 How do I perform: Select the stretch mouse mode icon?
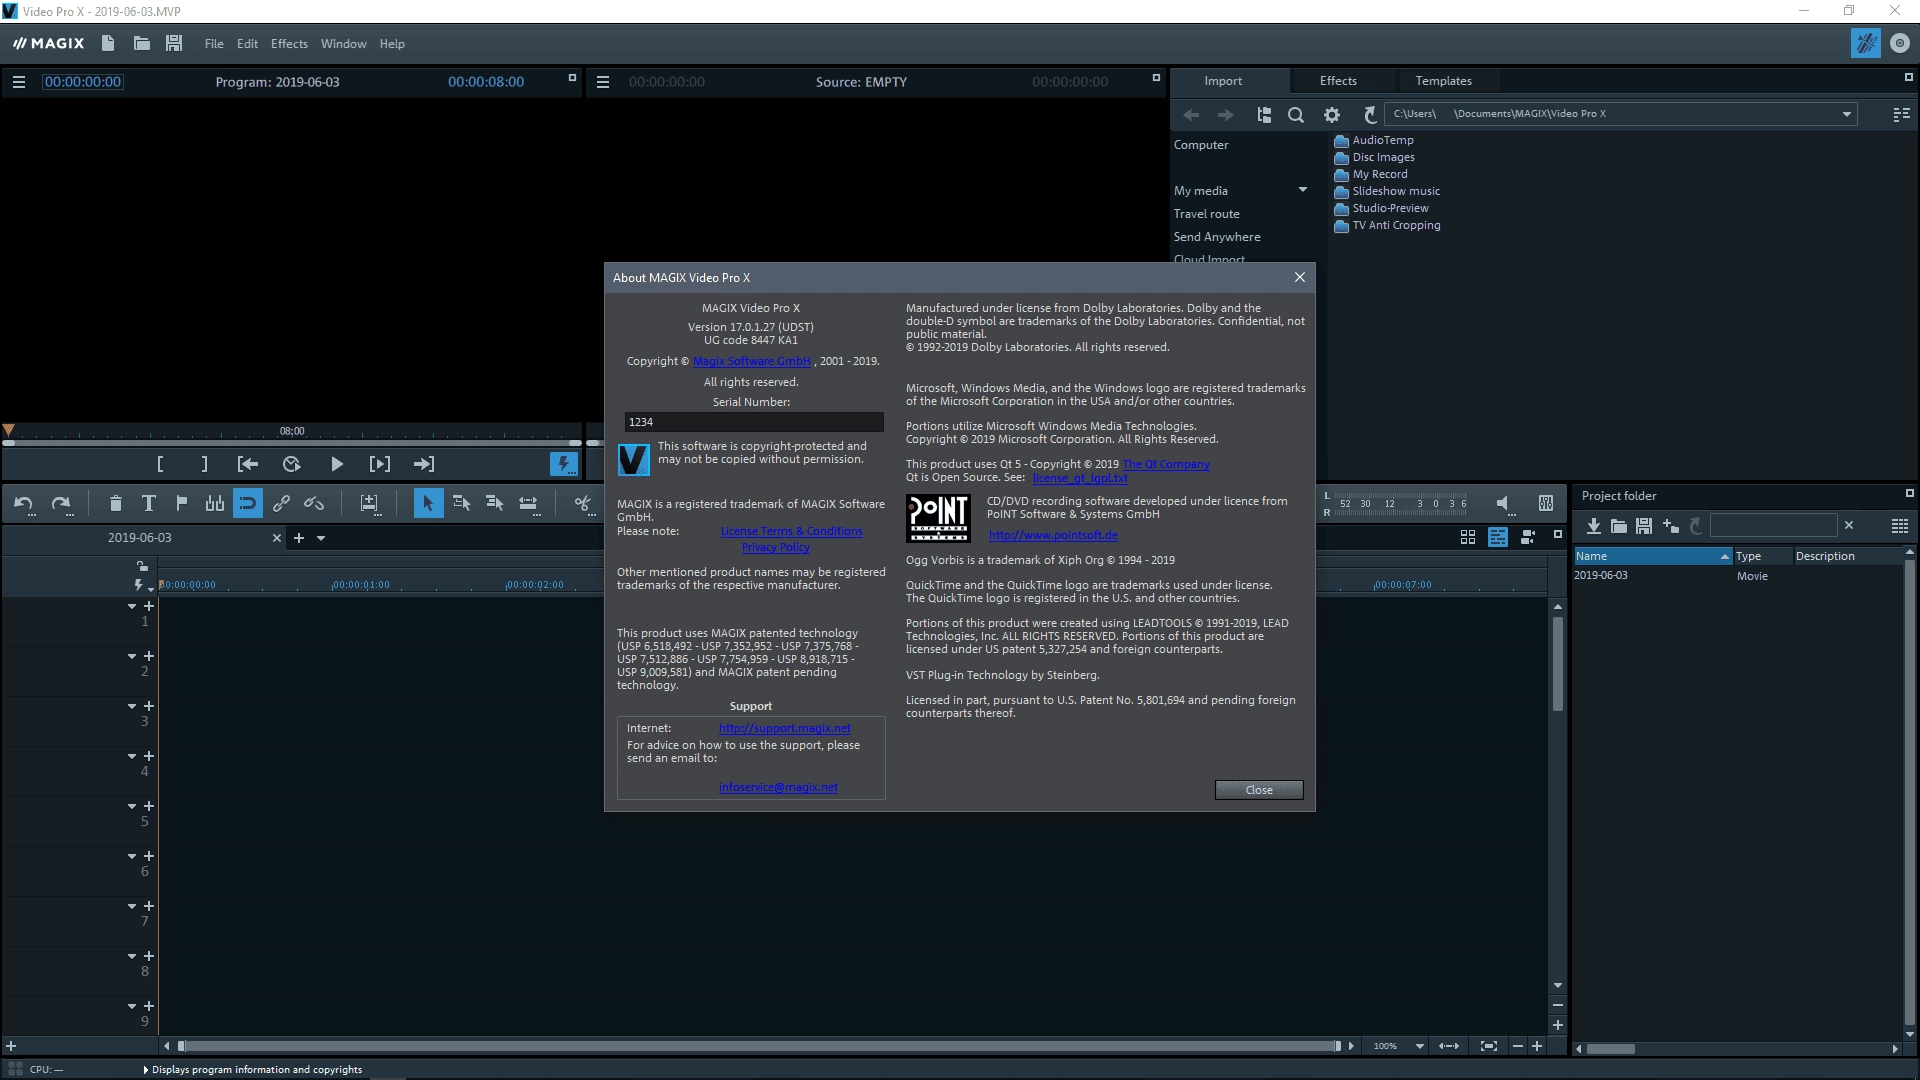(528, 504)
